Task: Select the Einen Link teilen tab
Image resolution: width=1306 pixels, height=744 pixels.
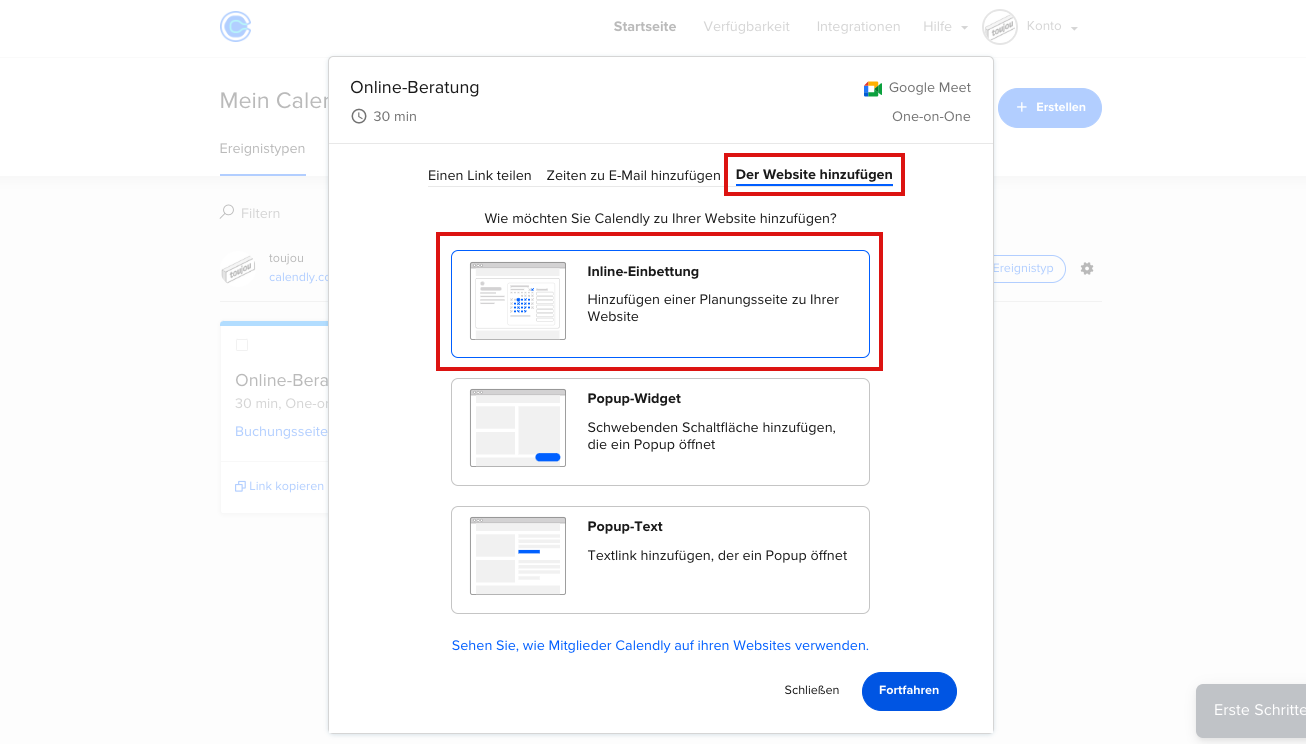Action: (x=480, y=175)
